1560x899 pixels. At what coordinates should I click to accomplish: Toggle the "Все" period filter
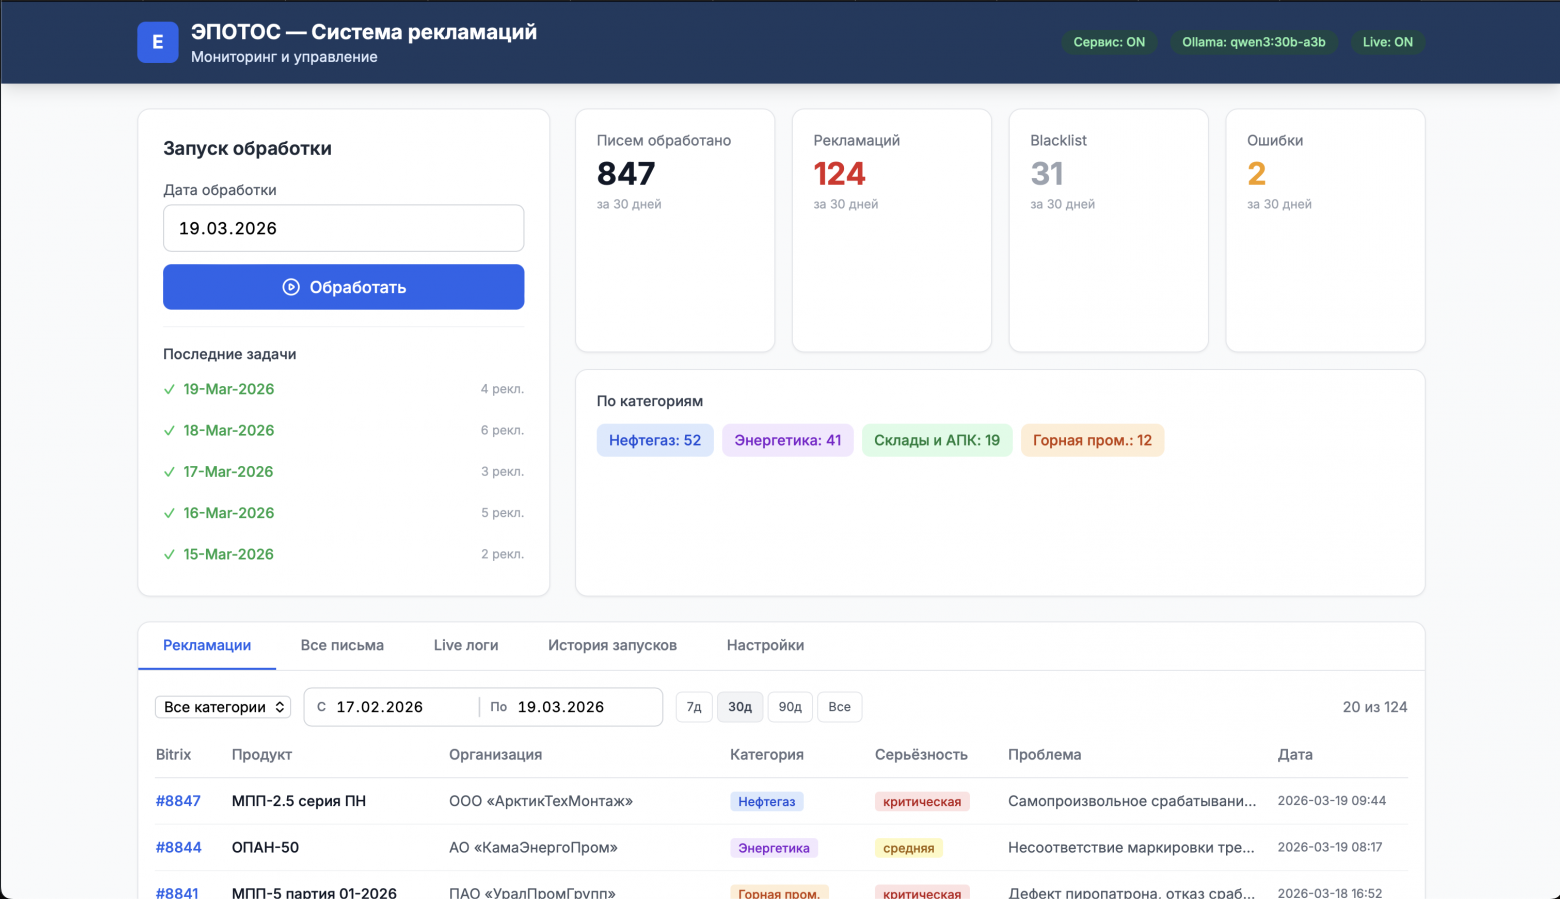click(x=839, y=707)
